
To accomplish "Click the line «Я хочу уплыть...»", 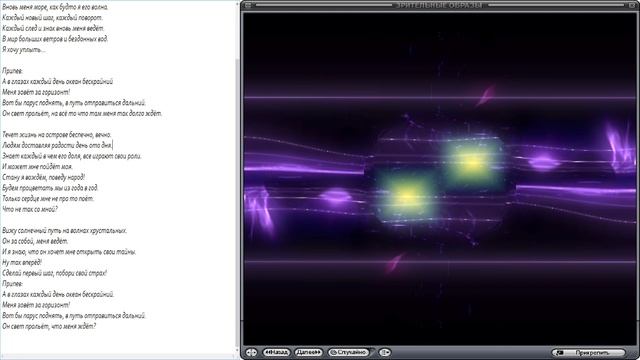I will pos(23,49).
